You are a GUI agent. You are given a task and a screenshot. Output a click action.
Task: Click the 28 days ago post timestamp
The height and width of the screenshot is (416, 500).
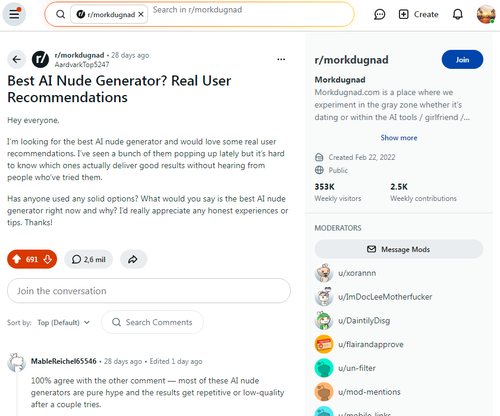pyautogui.click(x=130, y=55)
